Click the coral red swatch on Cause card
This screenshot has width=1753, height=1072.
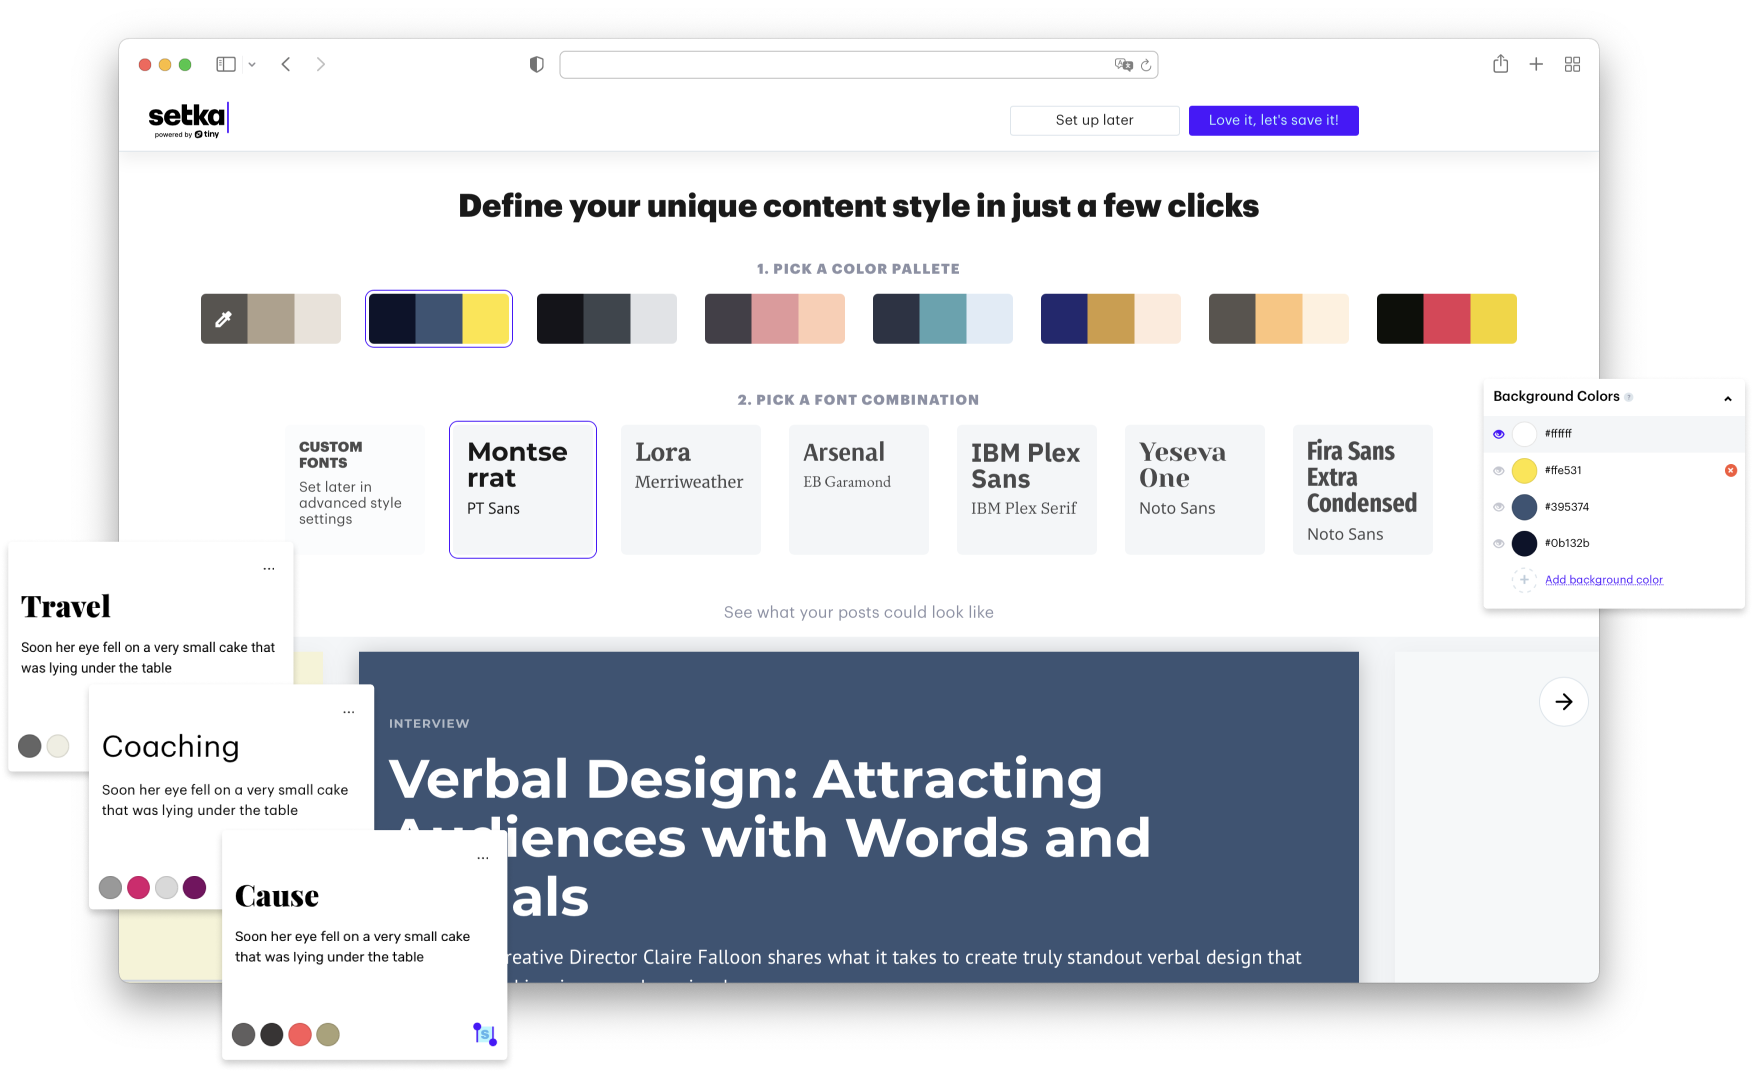click(x=300, y=1035)
